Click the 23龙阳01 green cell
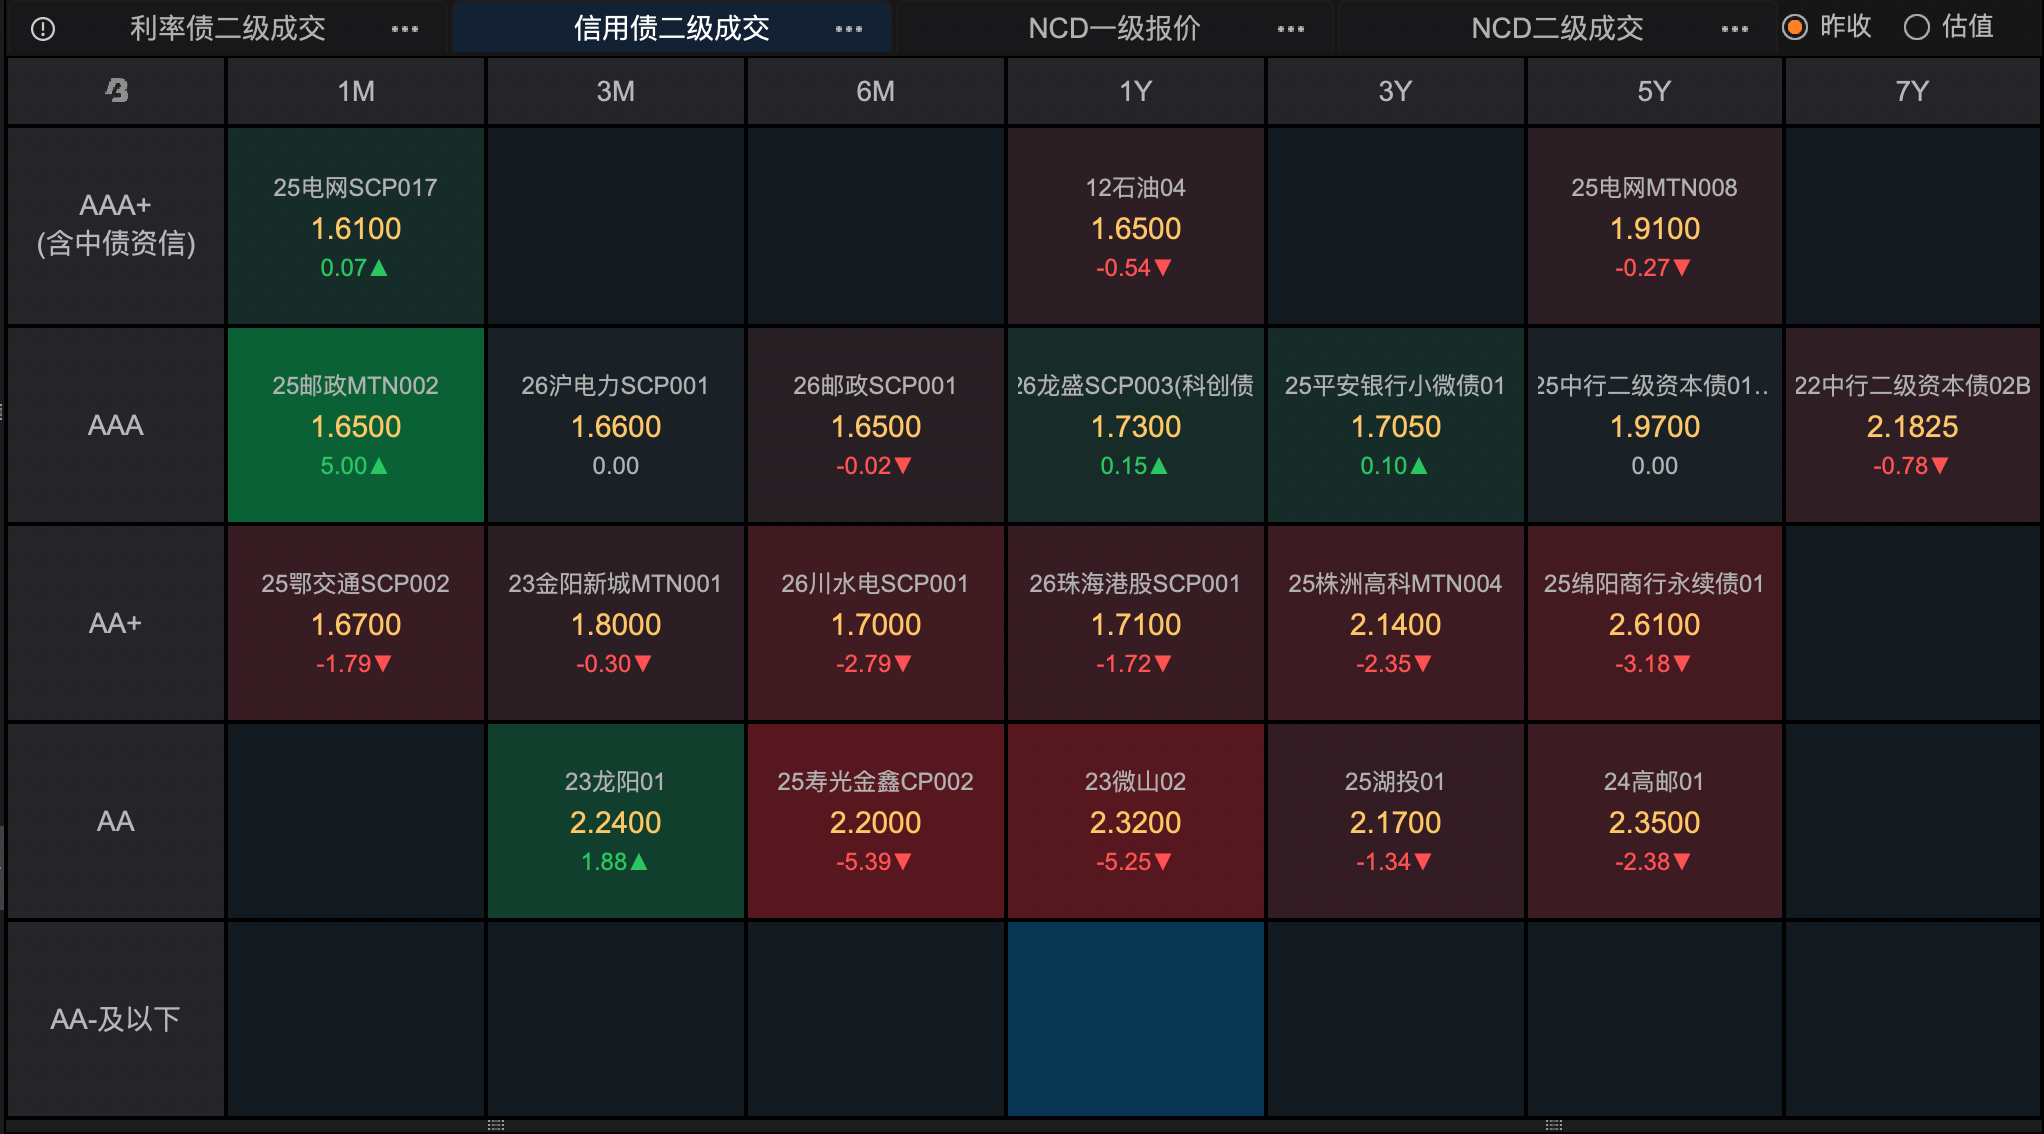This screenshot has width=2044, height=1134. pyautogui.click(x=615, y=821)
